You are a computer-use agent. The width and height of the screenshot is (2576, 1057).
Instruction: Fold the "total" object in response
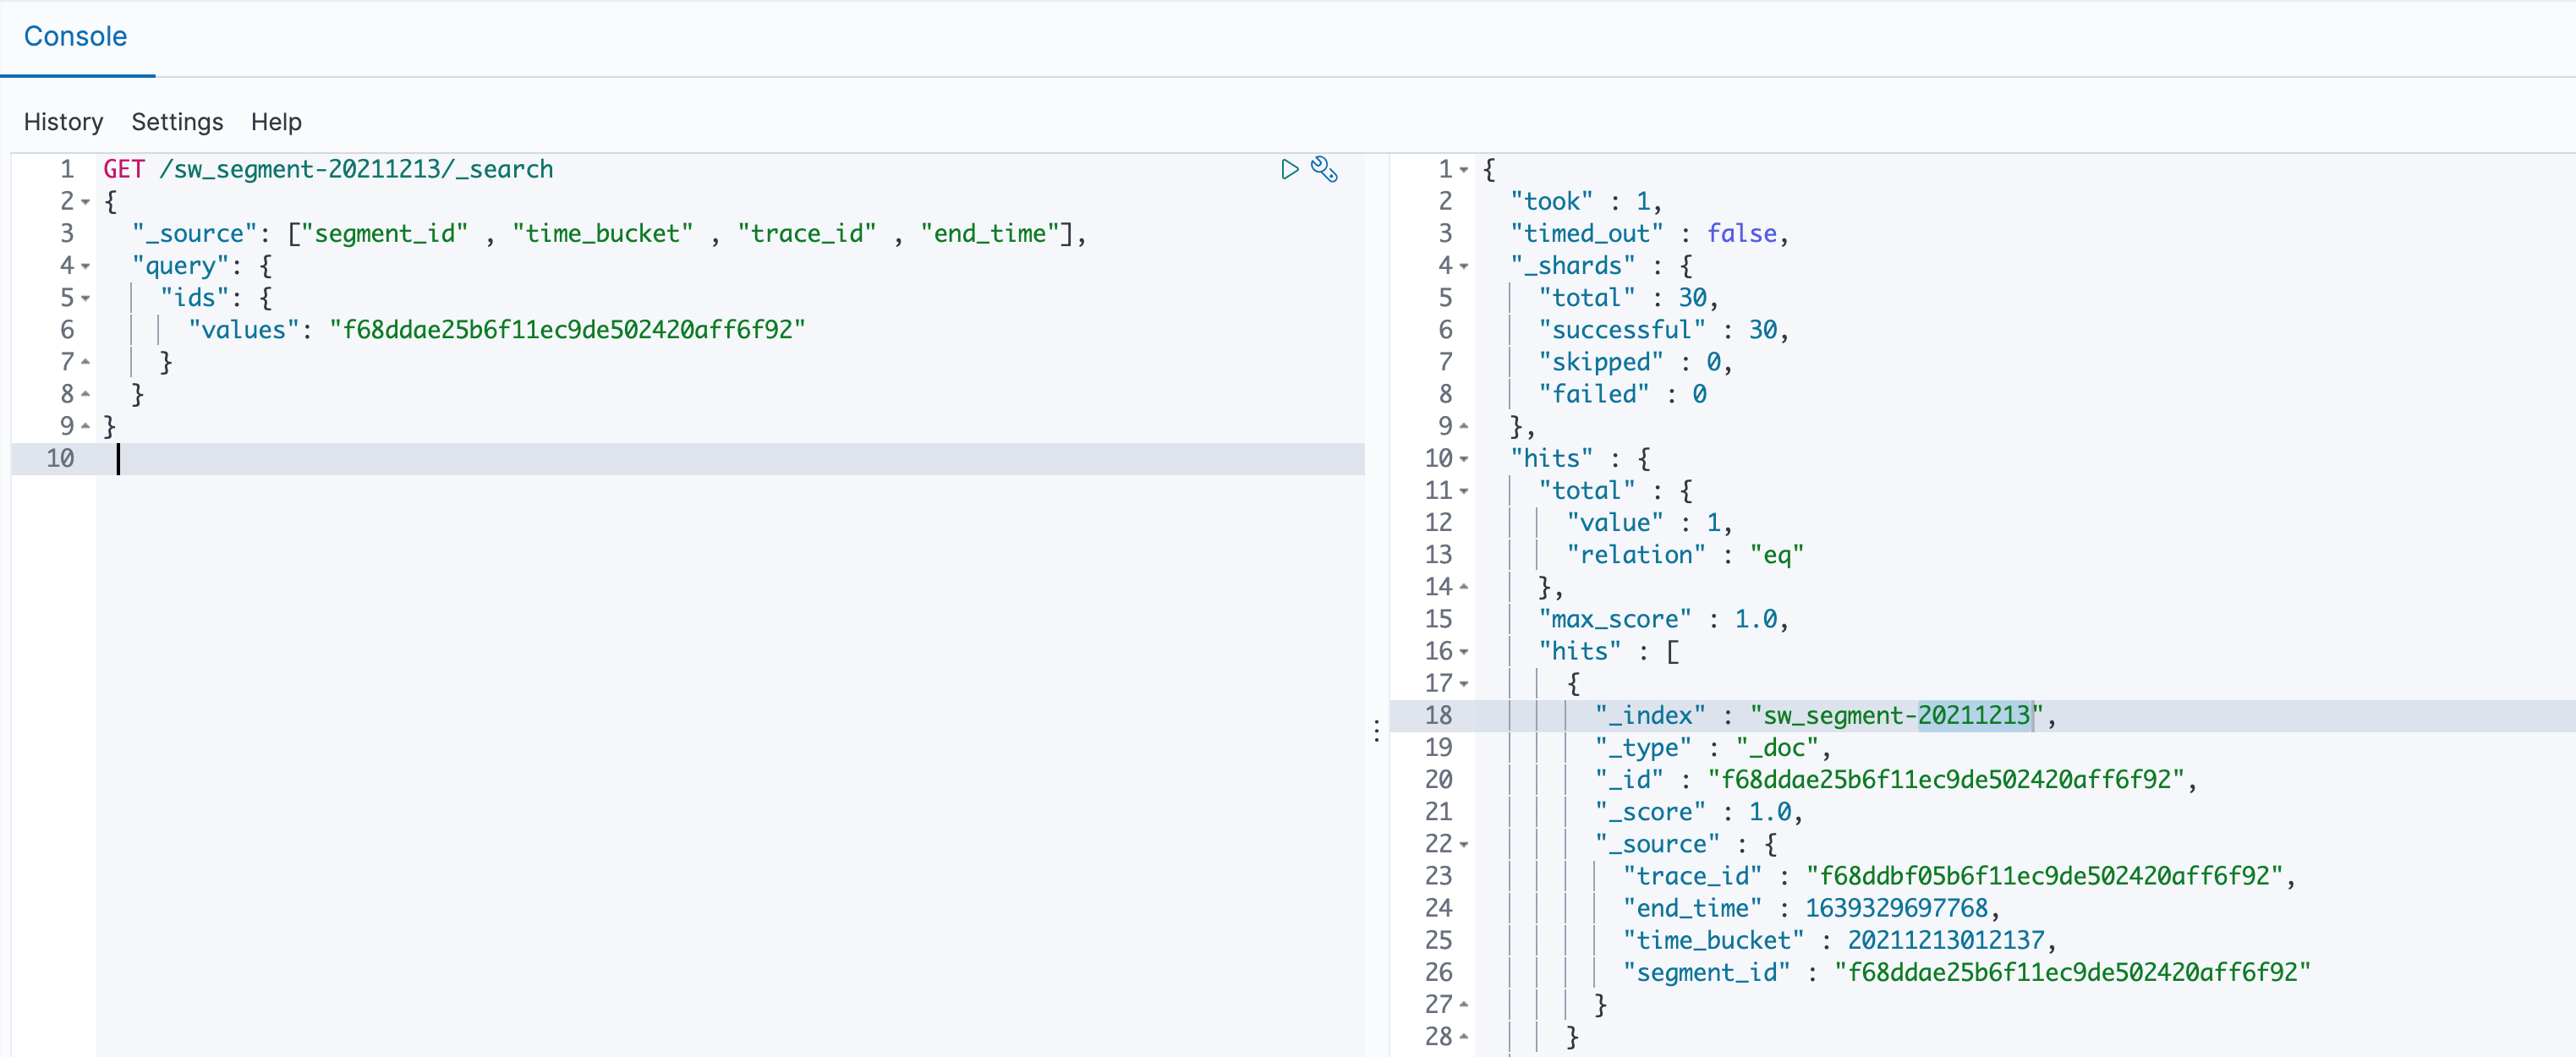1464,491
